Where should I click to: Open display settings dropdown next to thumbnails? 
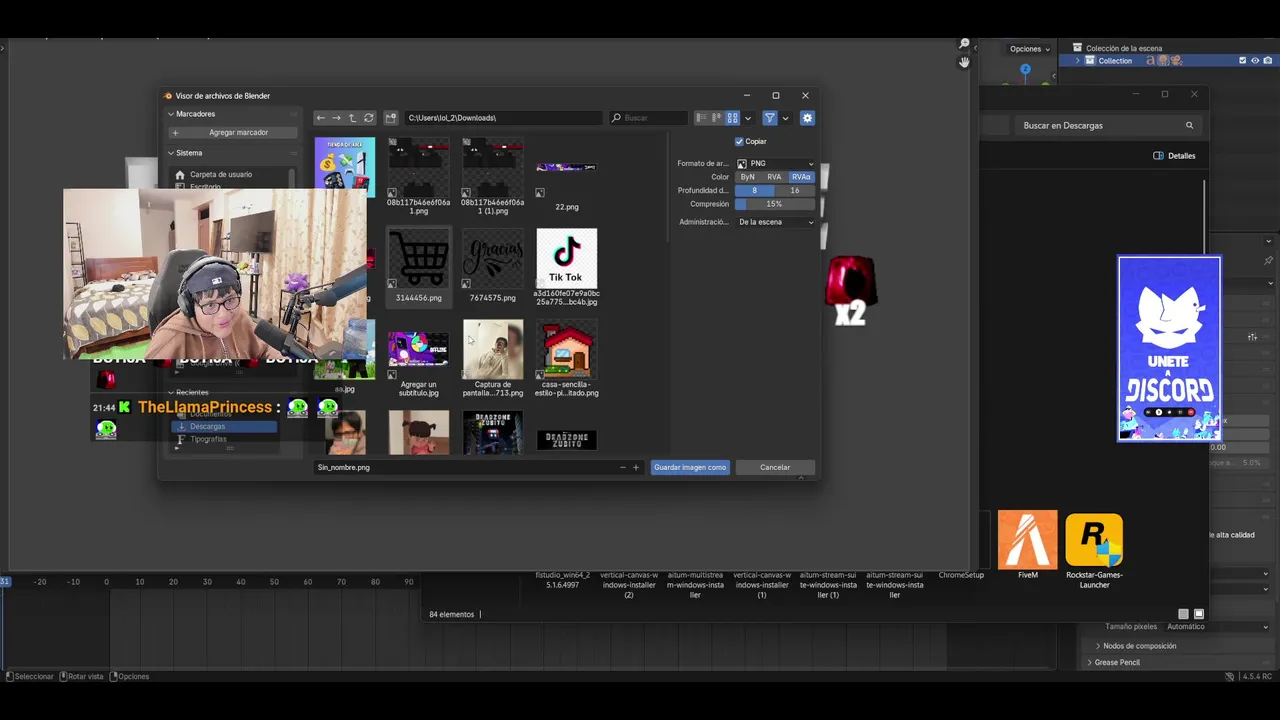(748, 118)
